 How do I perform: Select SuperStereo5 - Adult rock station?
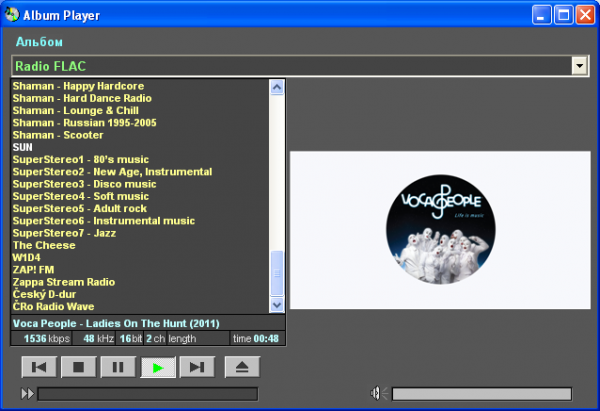coord(79,208)
